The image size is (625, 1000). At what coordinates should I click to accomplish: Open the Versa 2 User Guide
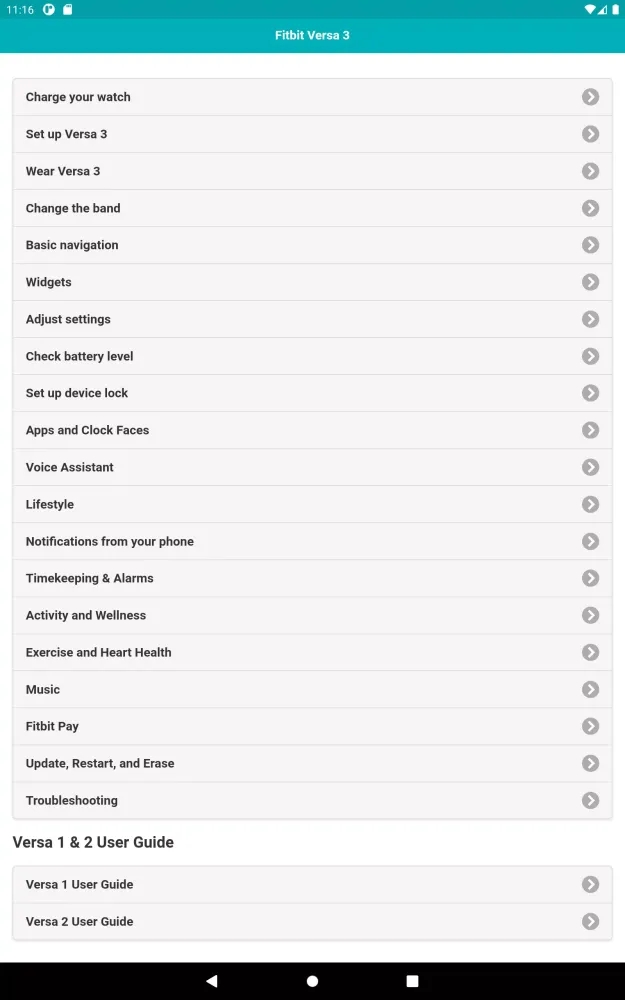click(80, 921)
